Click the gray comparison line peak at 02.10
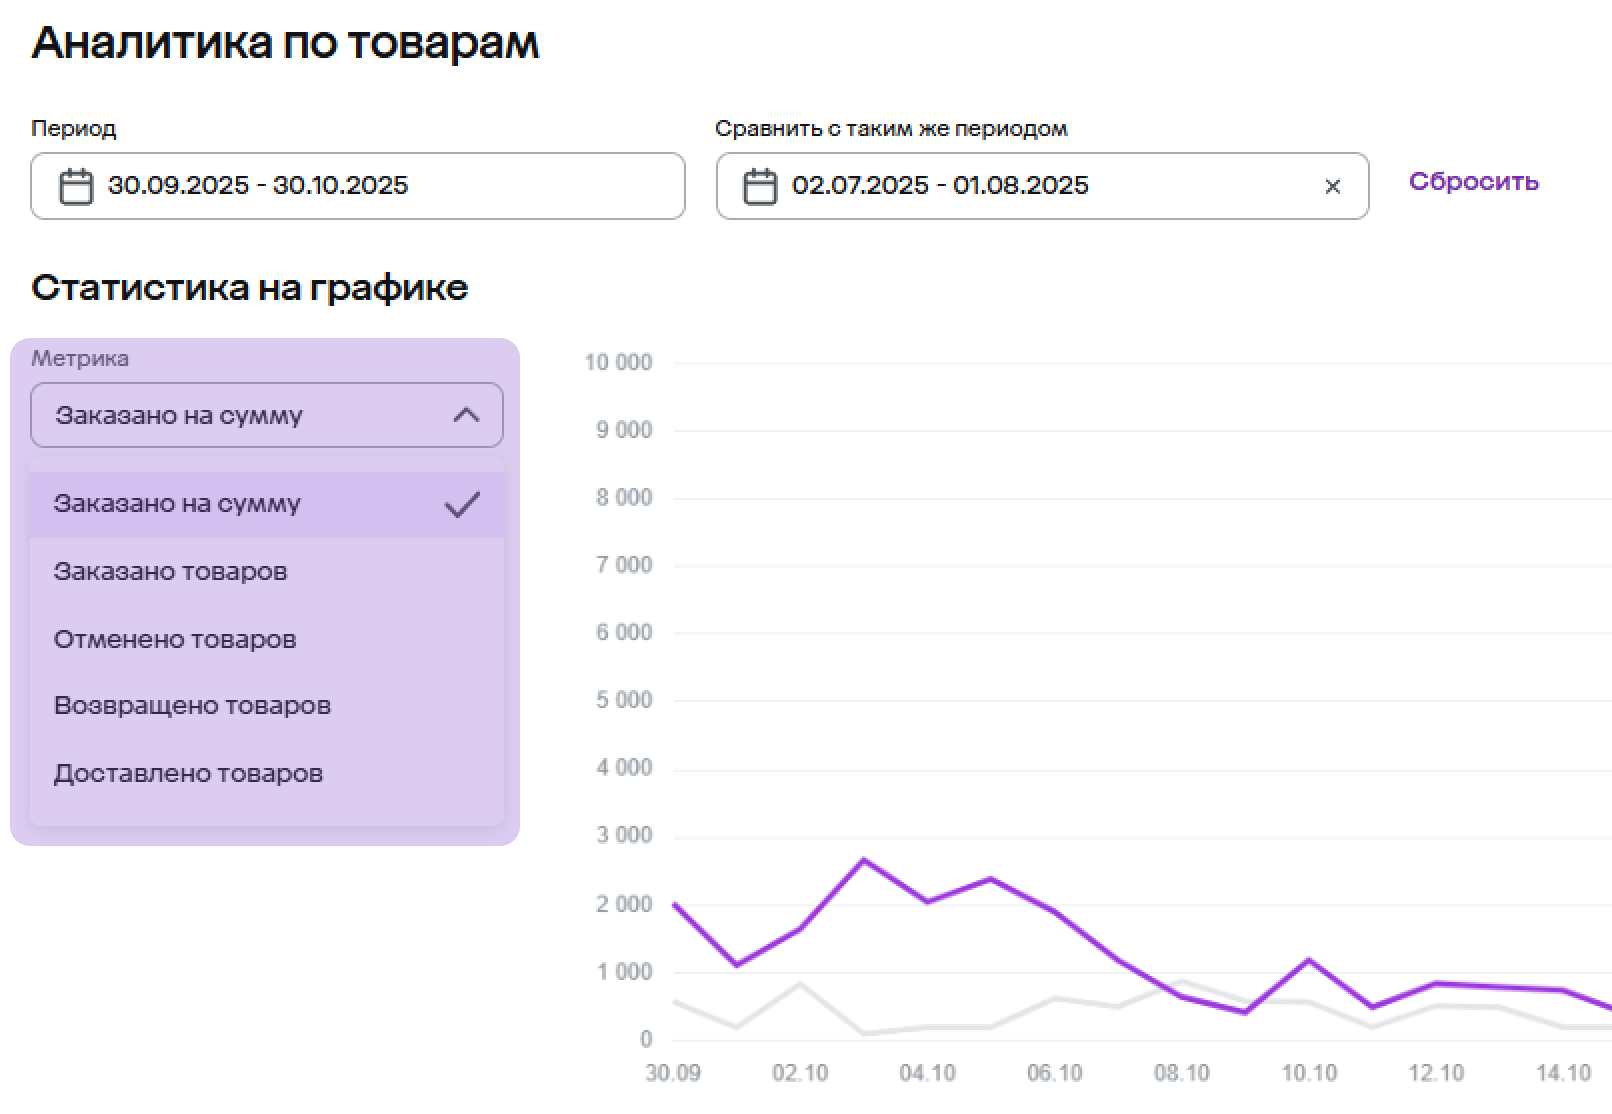 (800, 984)
